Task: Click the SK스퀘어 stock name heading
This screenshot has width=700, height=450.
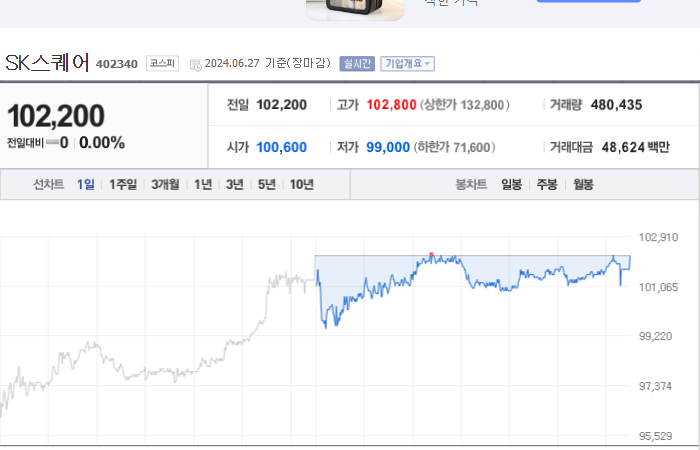Action: tap(47, 63)
